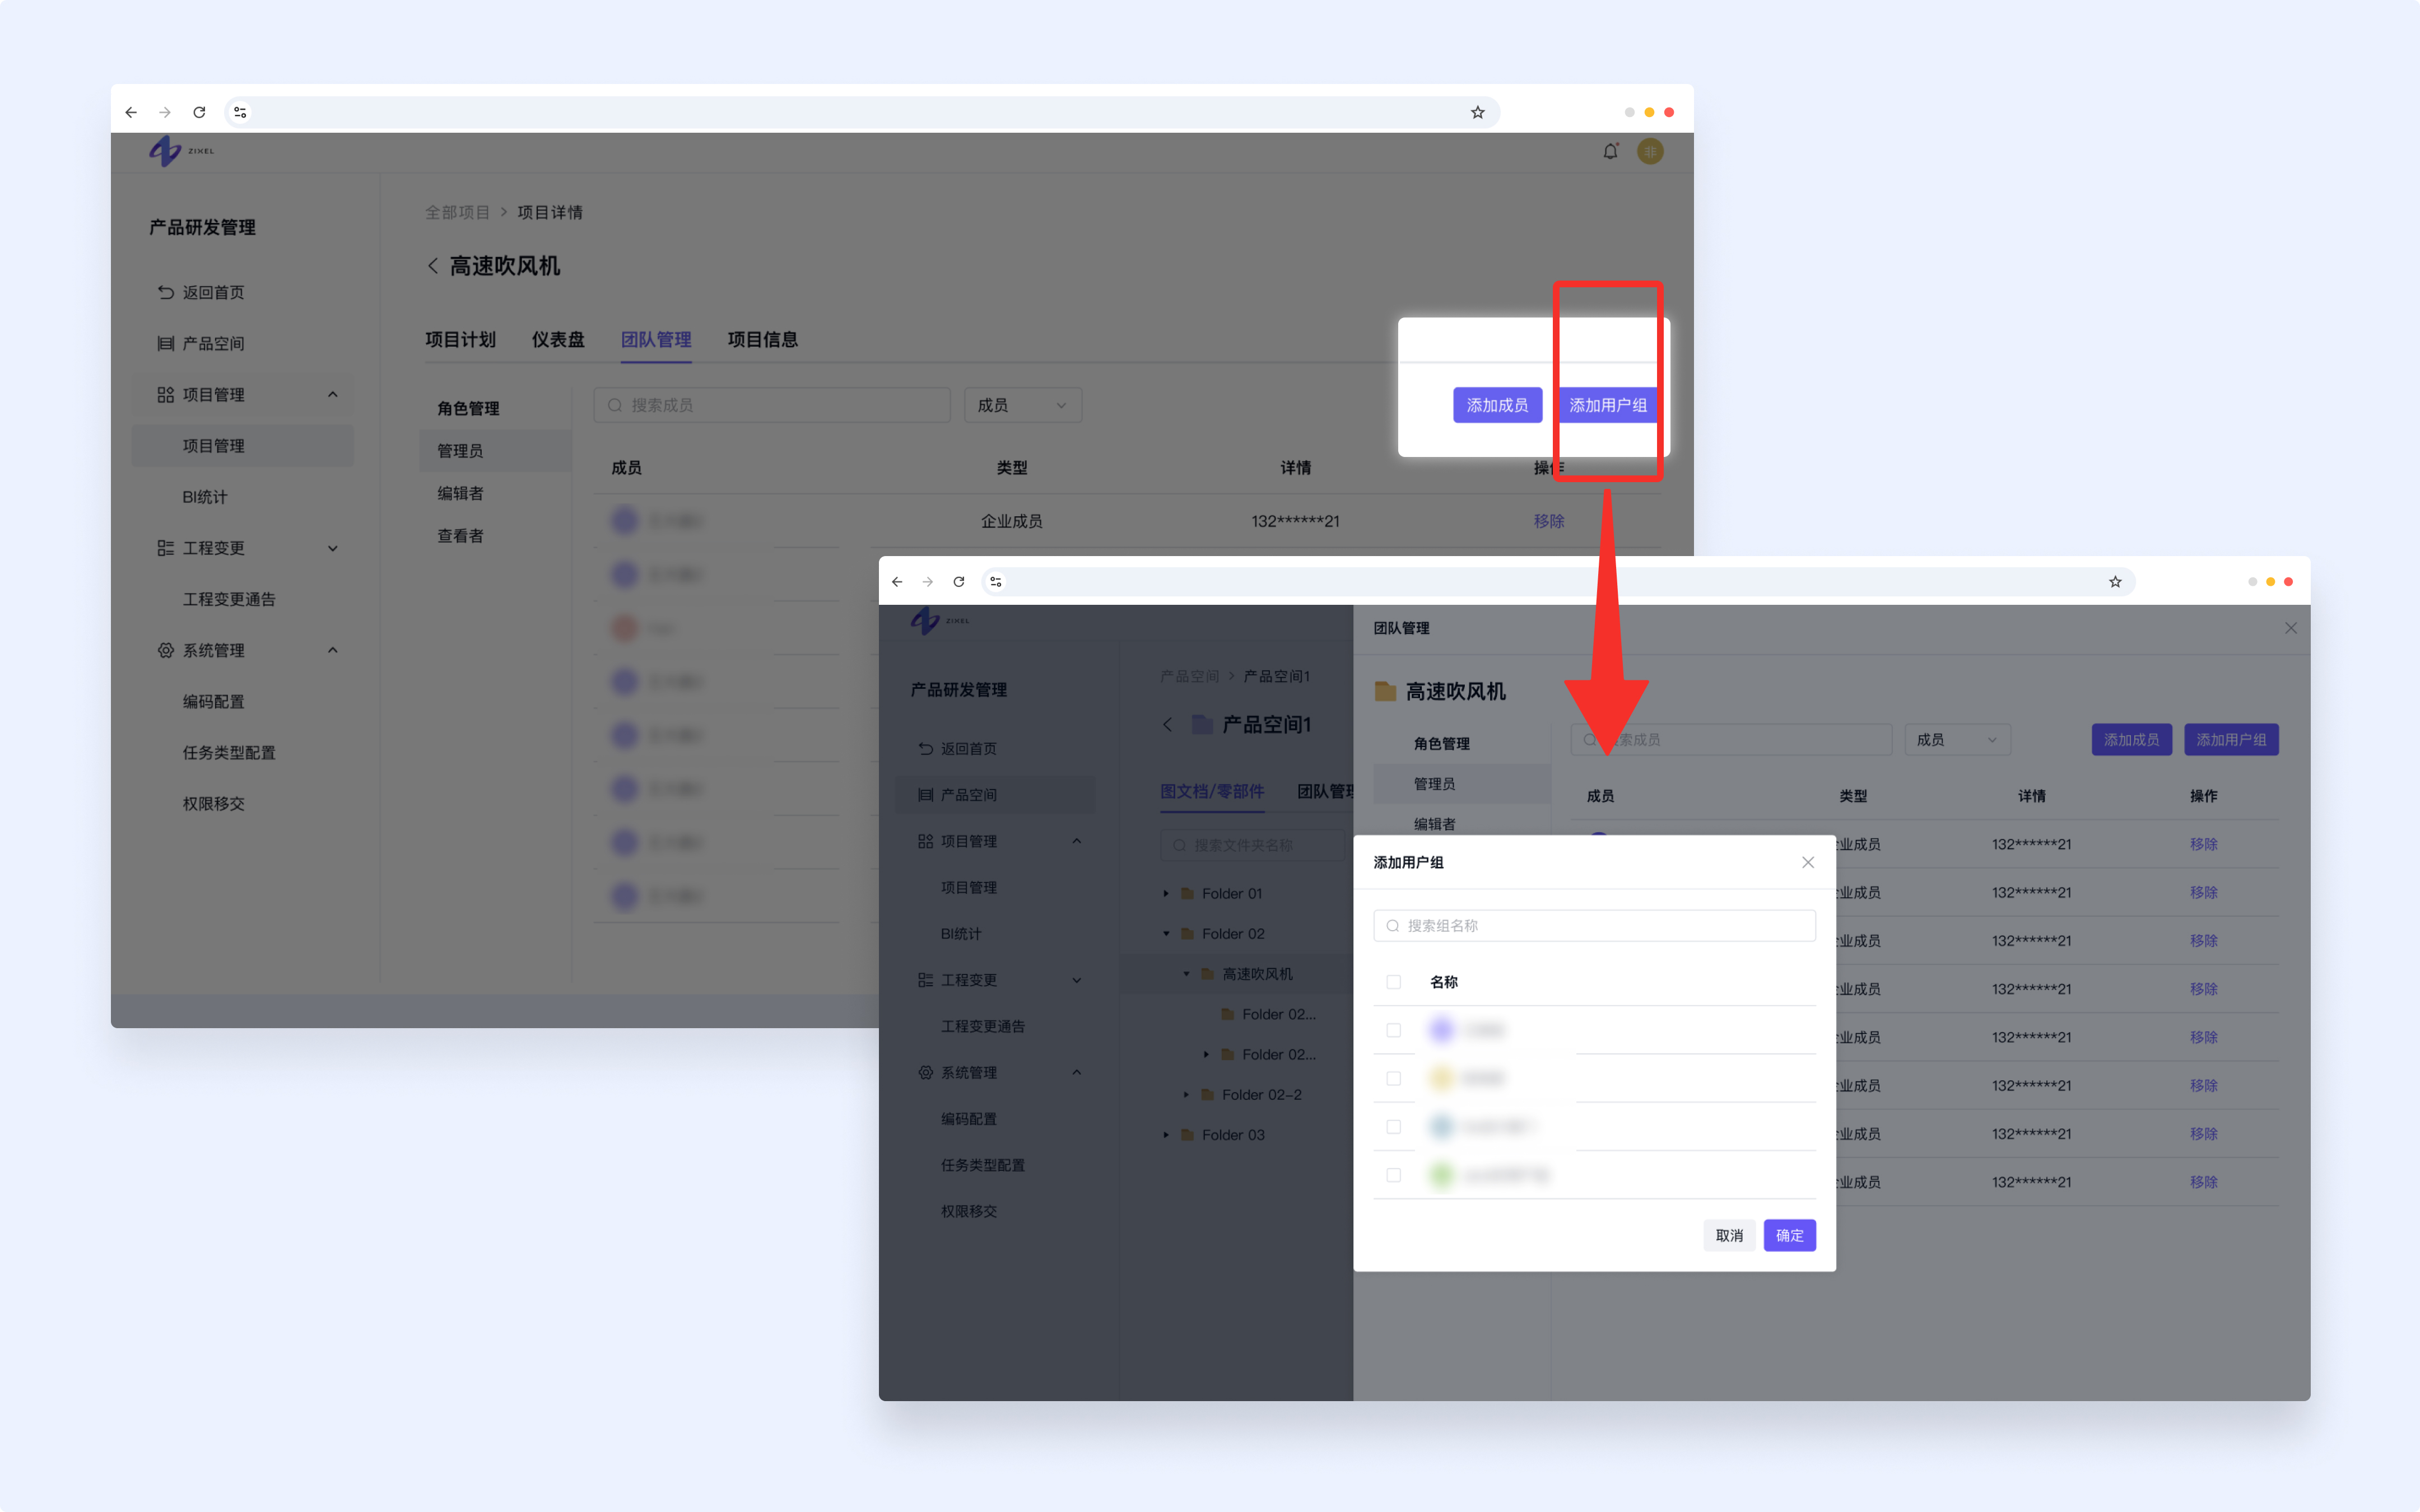
Task: Close the 添加用户组 dialog
Action: [x=1808, y=862]
